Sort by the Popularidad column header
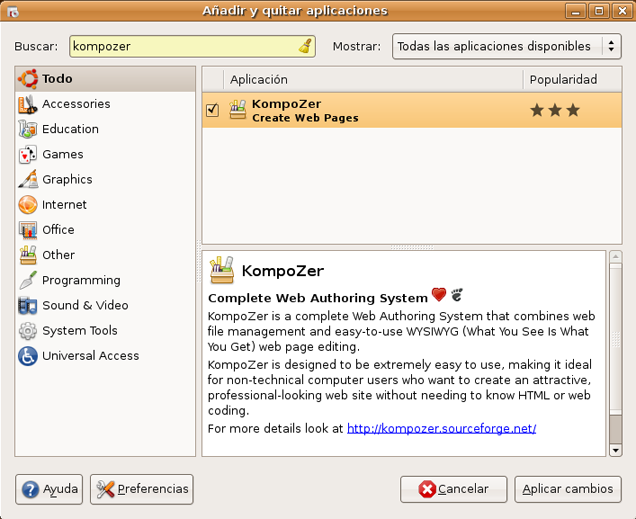This screenshot has height=519, width=636. point(572,79)
